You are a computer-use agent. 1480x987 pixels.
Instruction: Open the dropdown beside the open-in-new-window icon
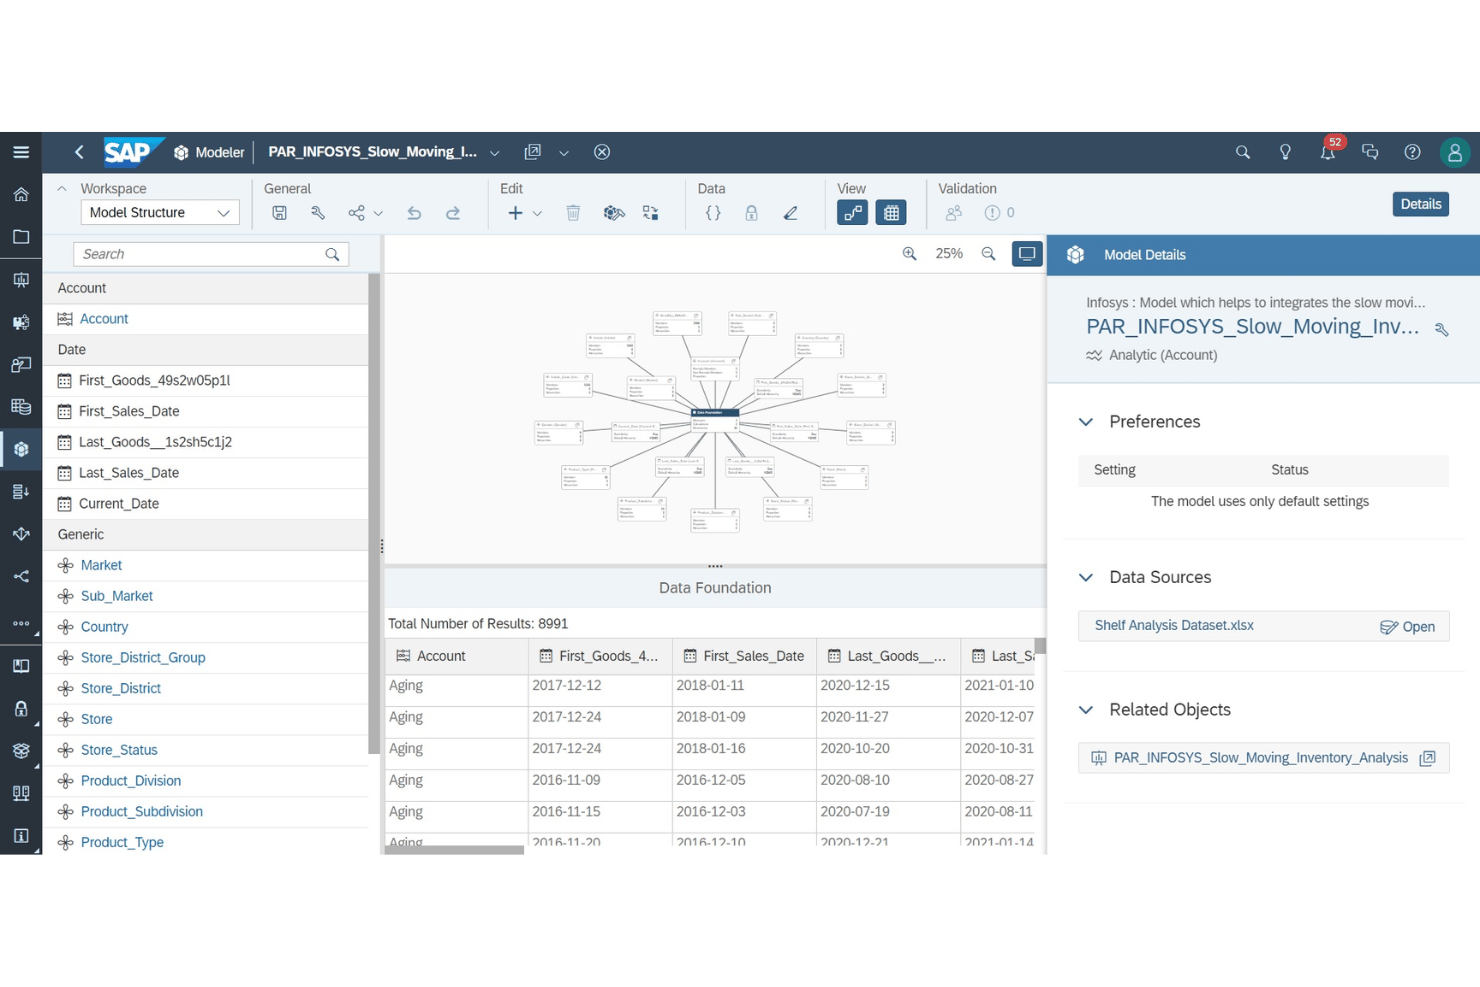click(x=564, y=153)
